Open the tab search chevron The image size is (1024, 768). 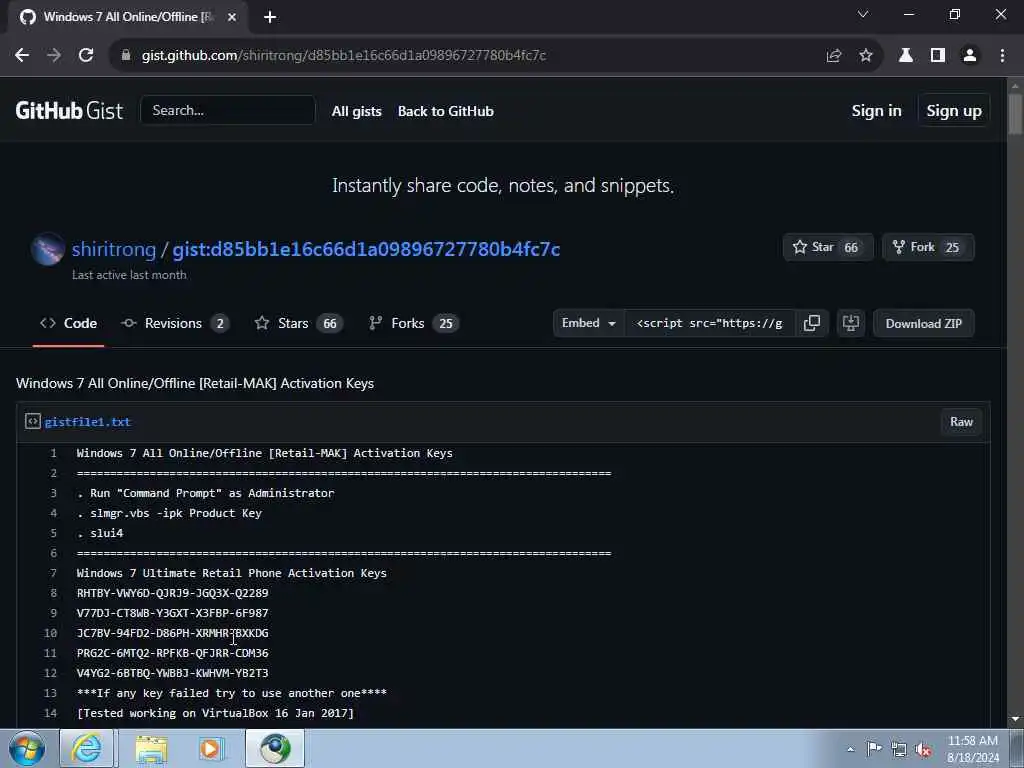[863, 14]
